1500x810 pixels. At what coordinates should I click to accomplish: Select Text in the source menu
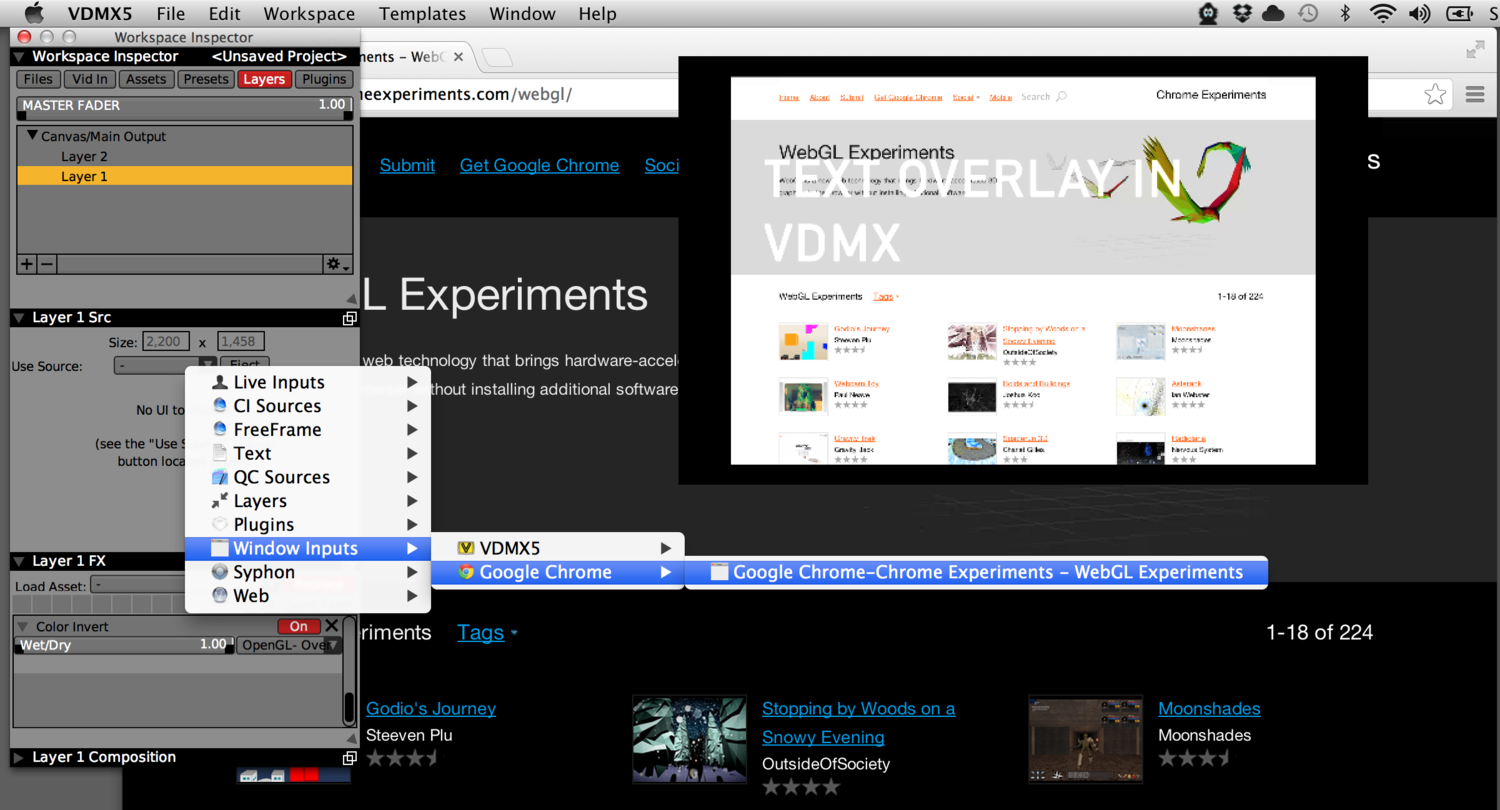point(308,453)
